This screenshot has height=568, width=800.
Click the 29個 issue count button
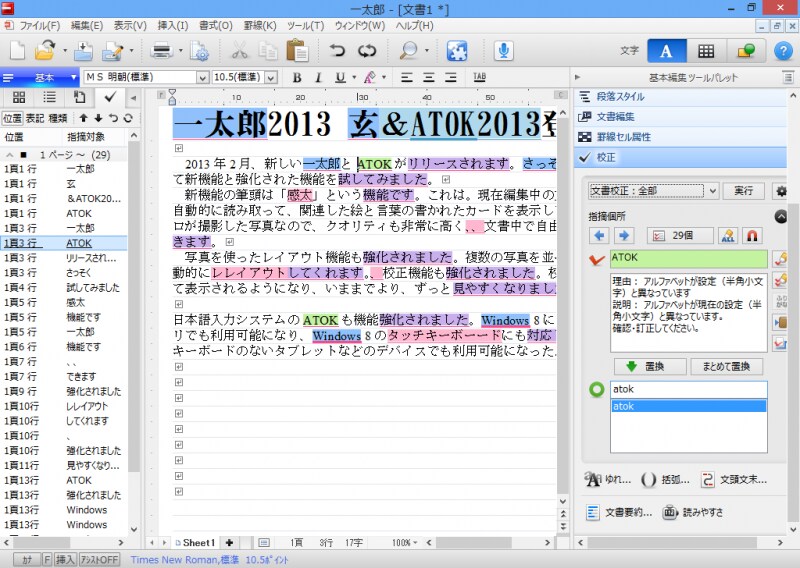680,235
